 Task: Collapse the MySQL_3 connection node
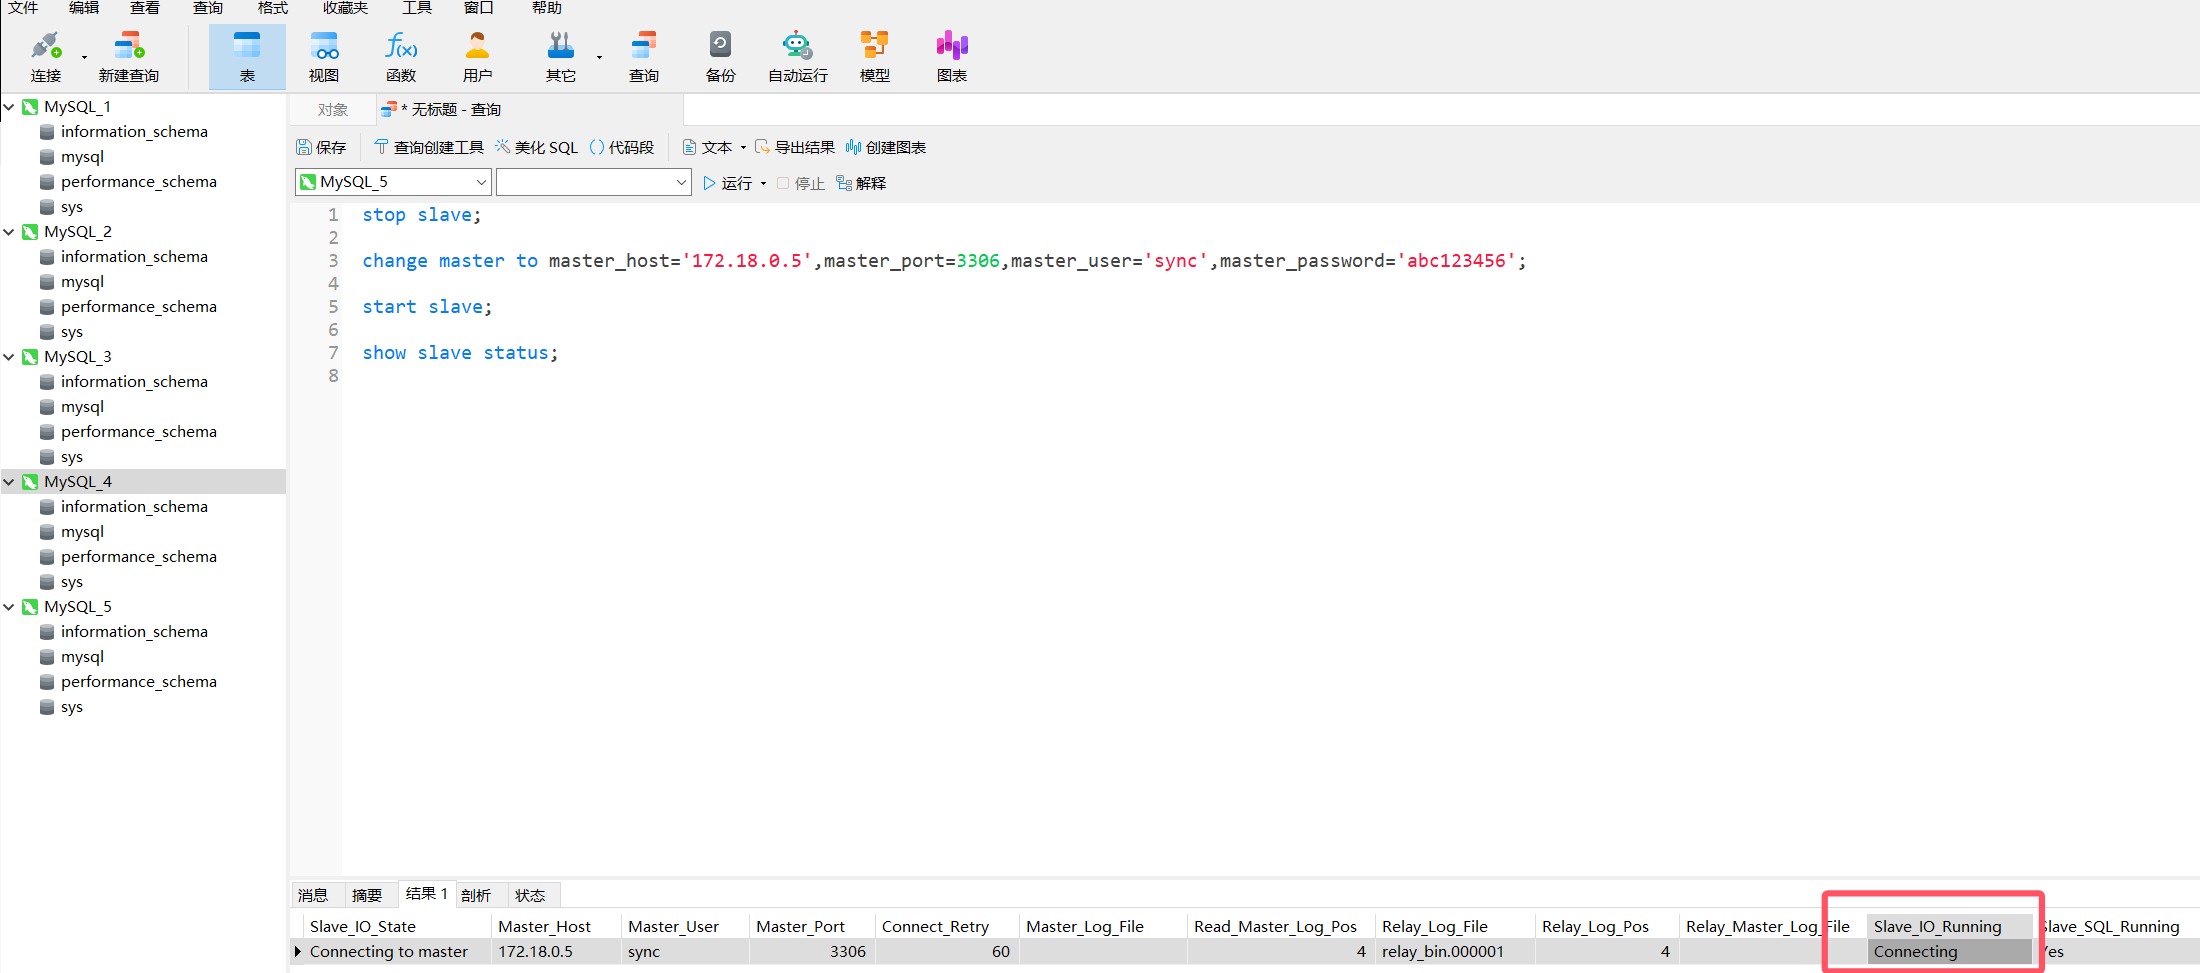coord(9,356)
